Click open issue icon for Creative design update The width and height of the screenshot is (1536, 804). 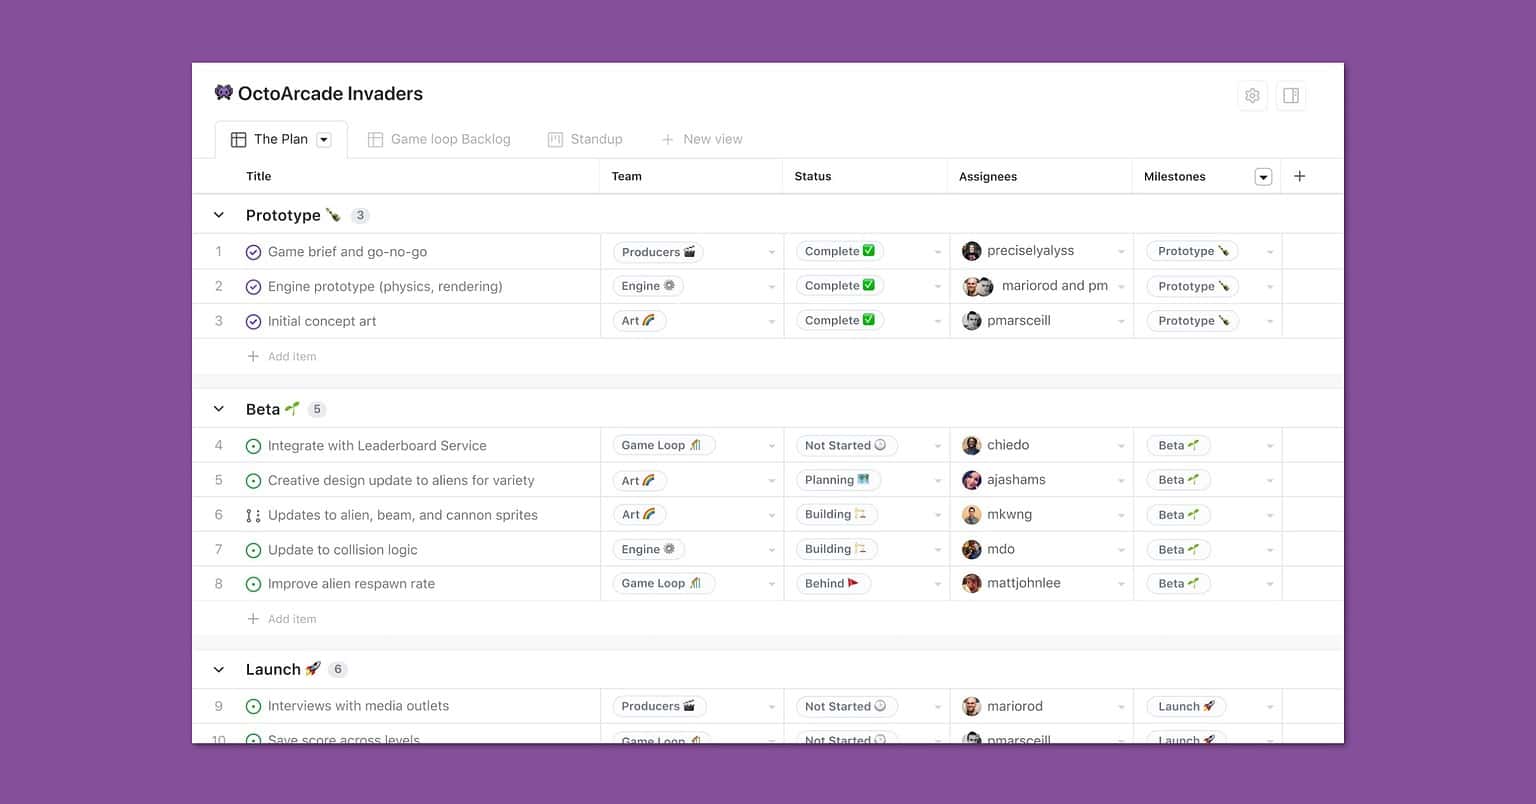(x=253, y=481)
